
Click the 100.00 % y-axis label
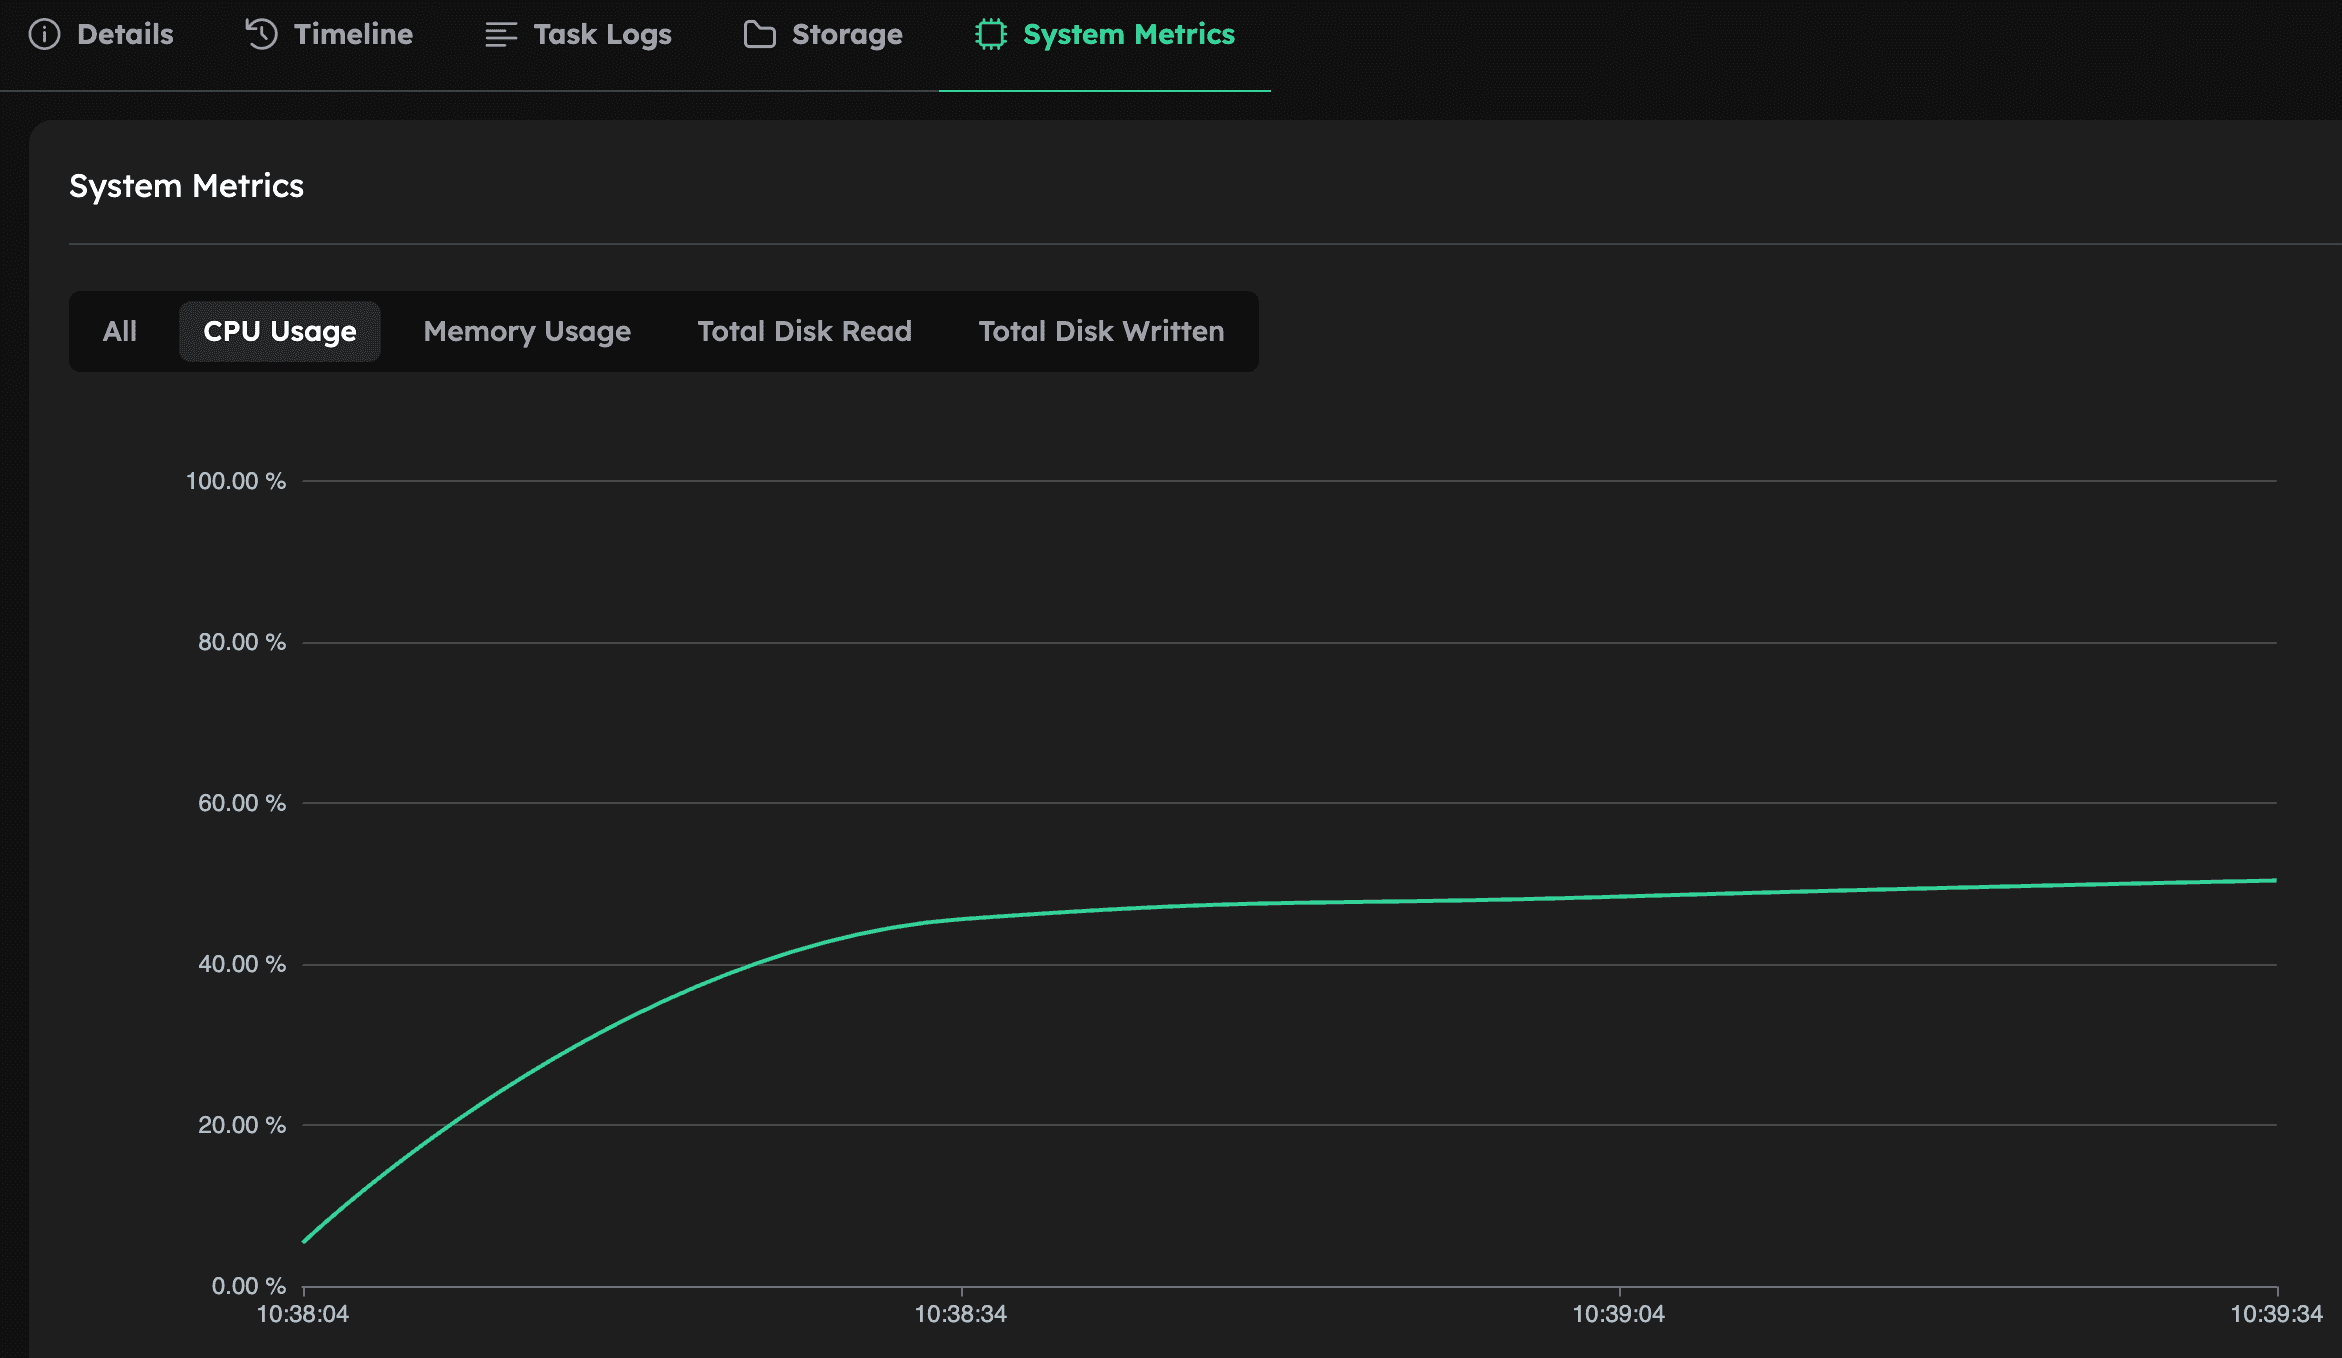click(236, 481)
